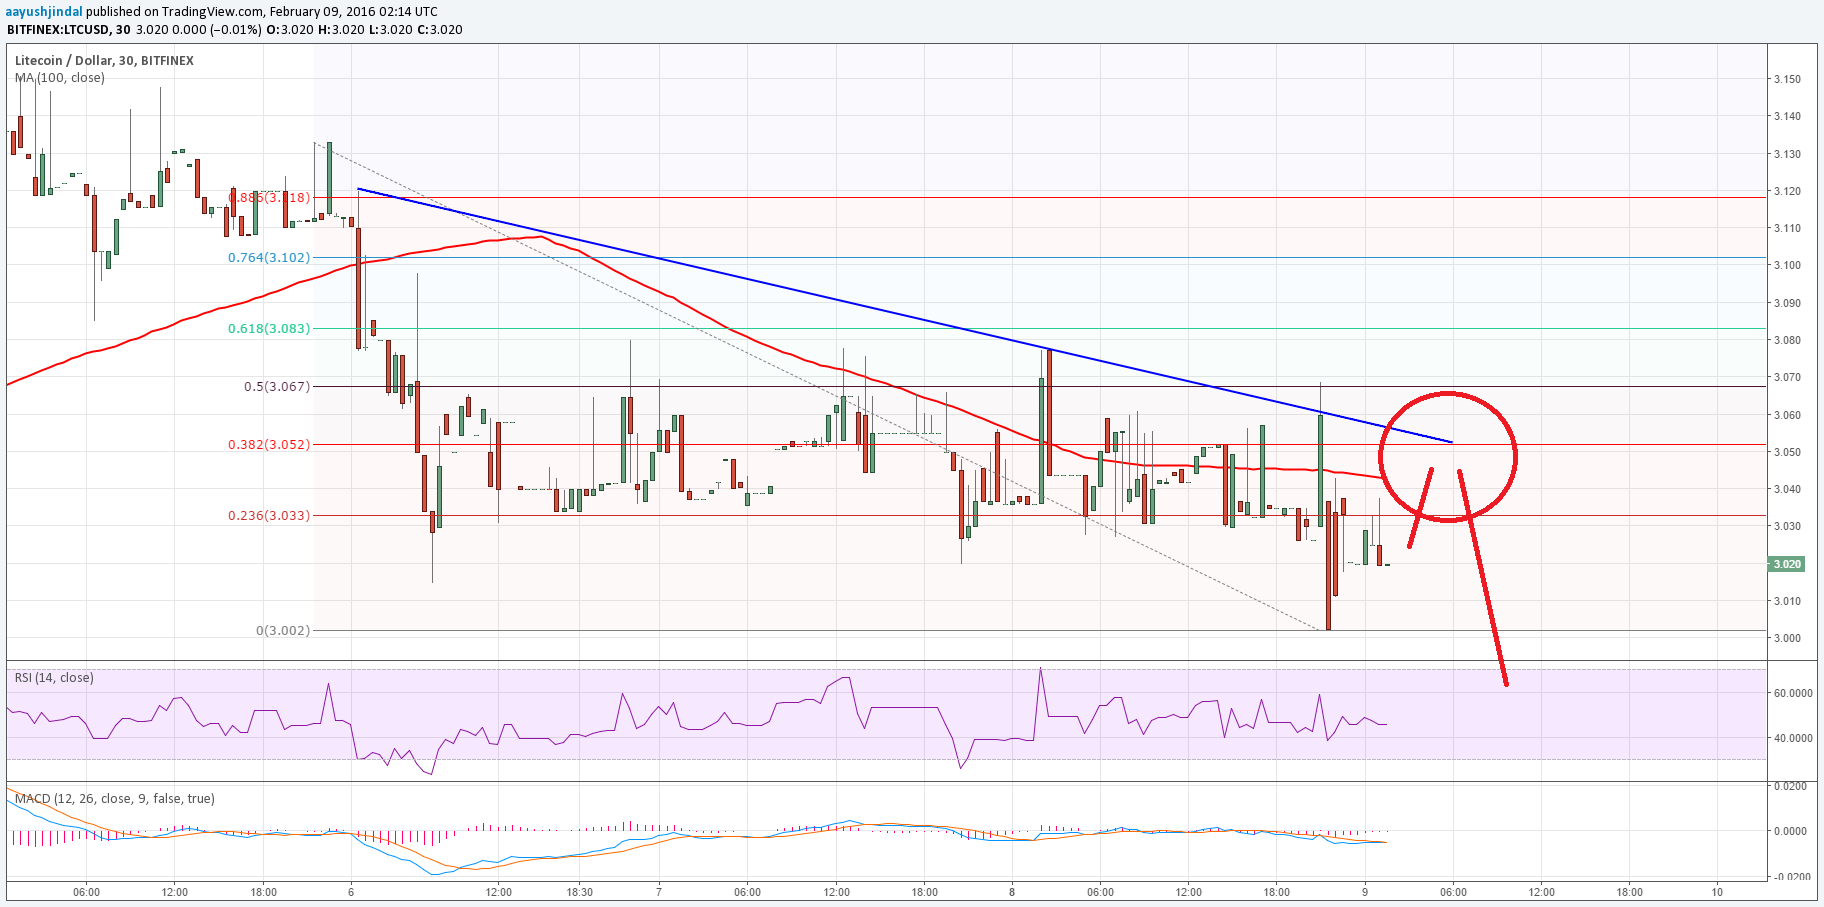
Task: Click the MA (100, close) indicator label
Action: point(60,78)
